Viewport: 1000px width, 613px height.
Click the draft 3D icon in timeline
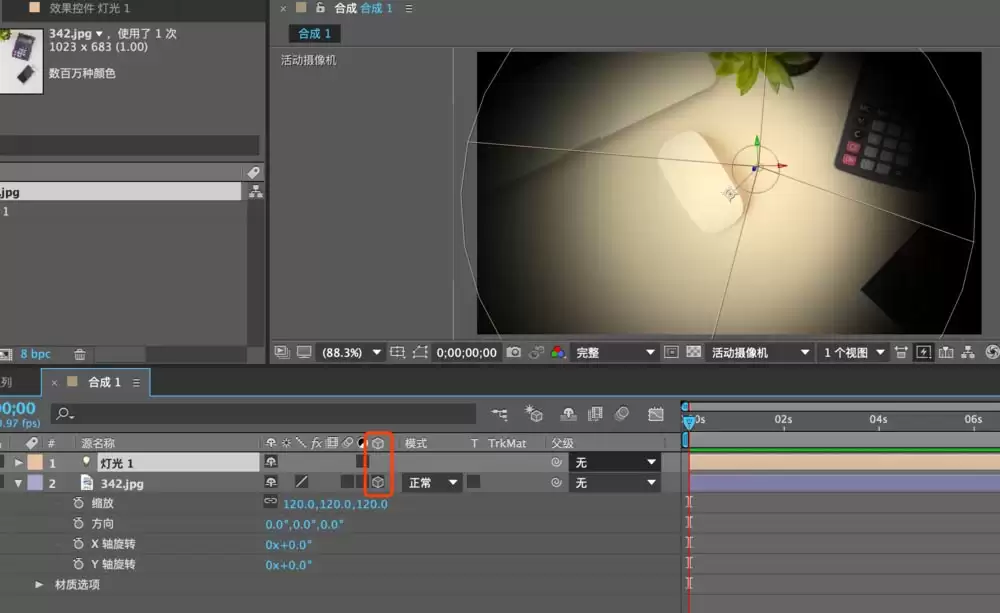click(533, 414)
